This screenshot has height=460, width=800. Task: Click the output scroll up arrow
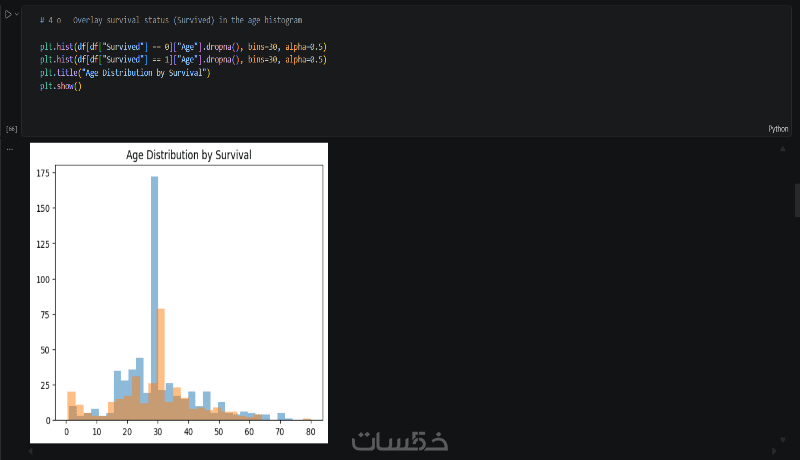(783, 149)
